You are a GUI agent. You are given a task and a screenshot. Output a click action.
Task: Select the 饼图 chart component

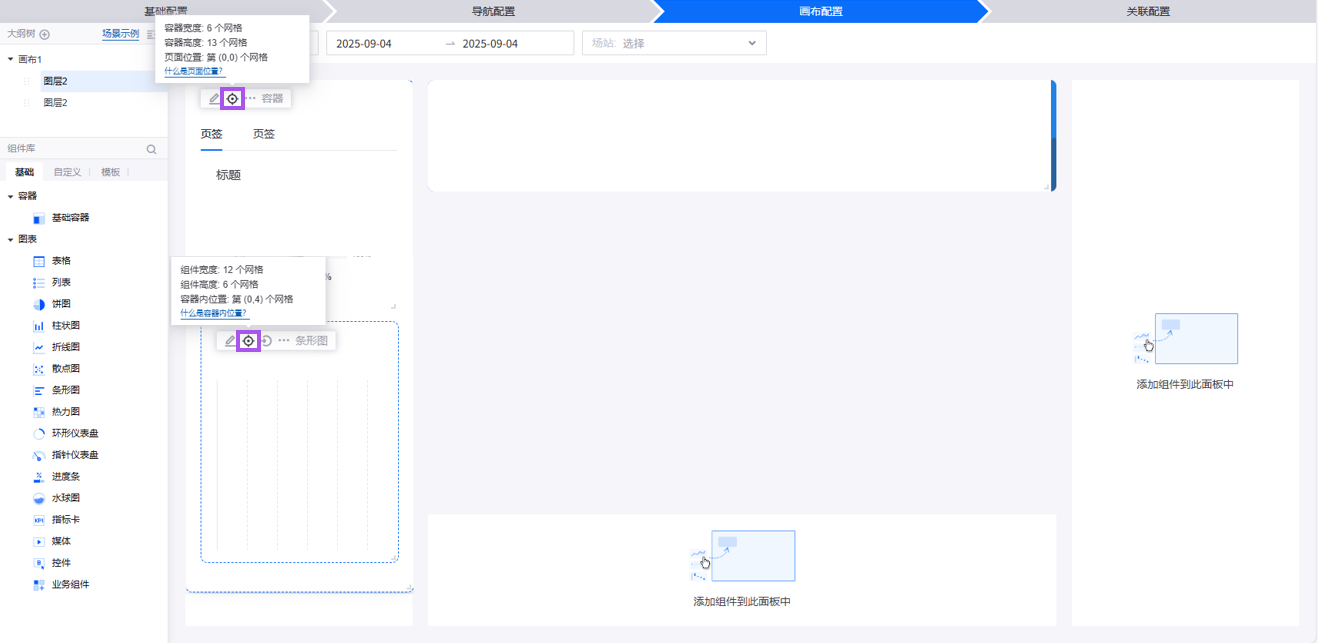pyautogui.click(x=60, y=304)
